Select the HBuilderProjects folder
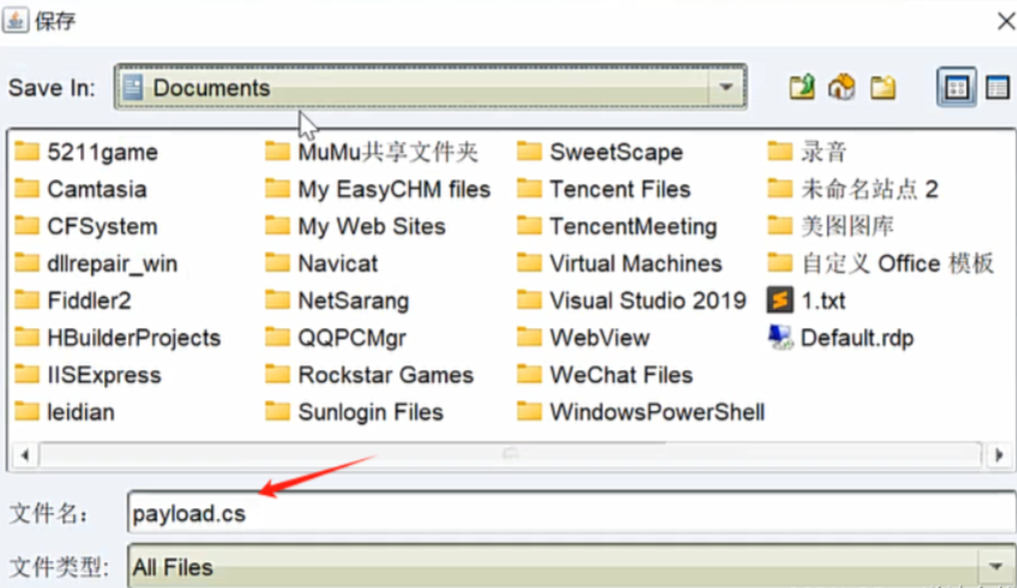The width and height of the screenshot is (1017, 588). (x=117, y=338)
